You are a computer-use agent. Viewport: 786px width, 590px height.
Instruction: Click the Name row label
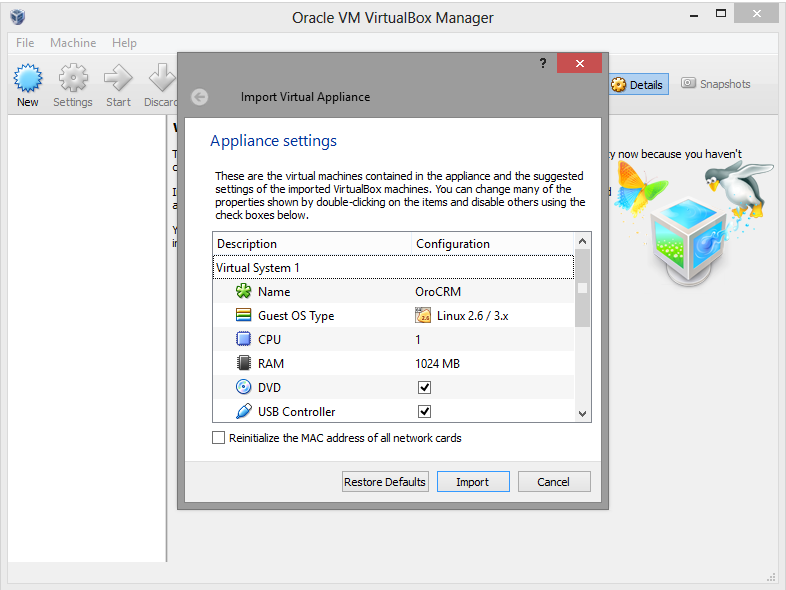(274, 292)
